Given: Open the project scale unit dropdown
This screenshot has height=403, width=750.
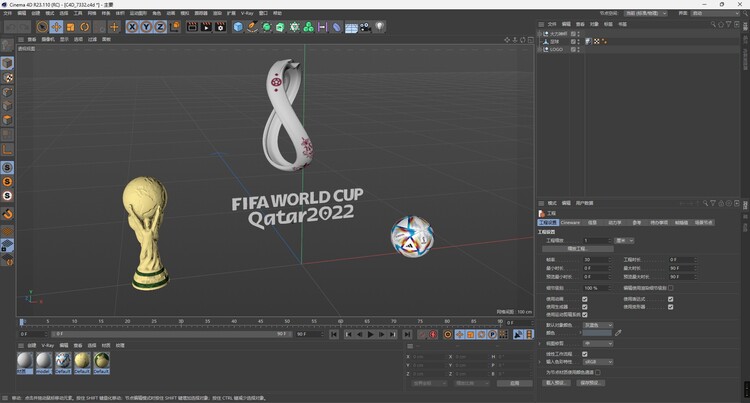Looking at the screenshot, I should pyautogui.click(x=625, y=240).
